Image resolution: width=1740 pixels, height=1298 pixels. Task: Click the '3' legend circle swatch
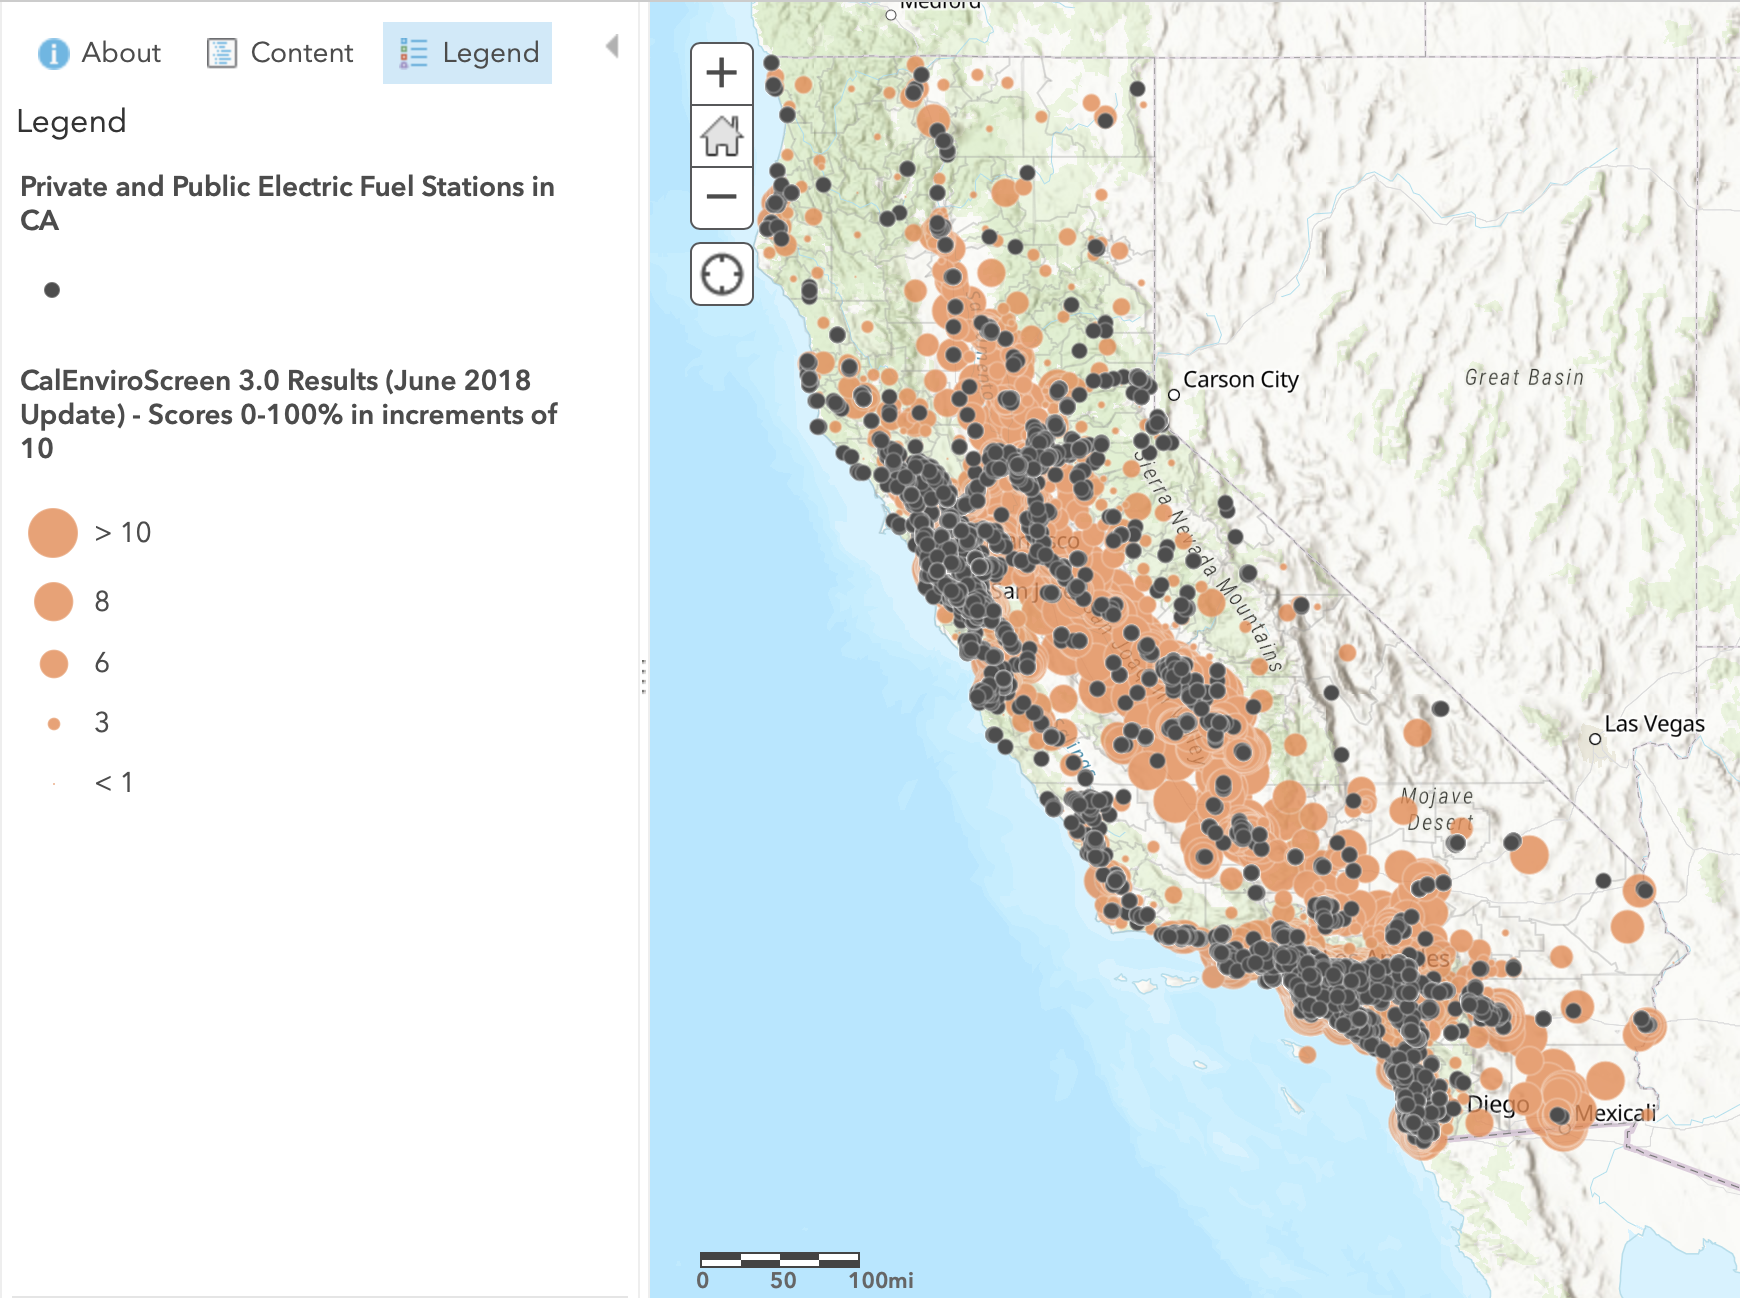point(54,723)
